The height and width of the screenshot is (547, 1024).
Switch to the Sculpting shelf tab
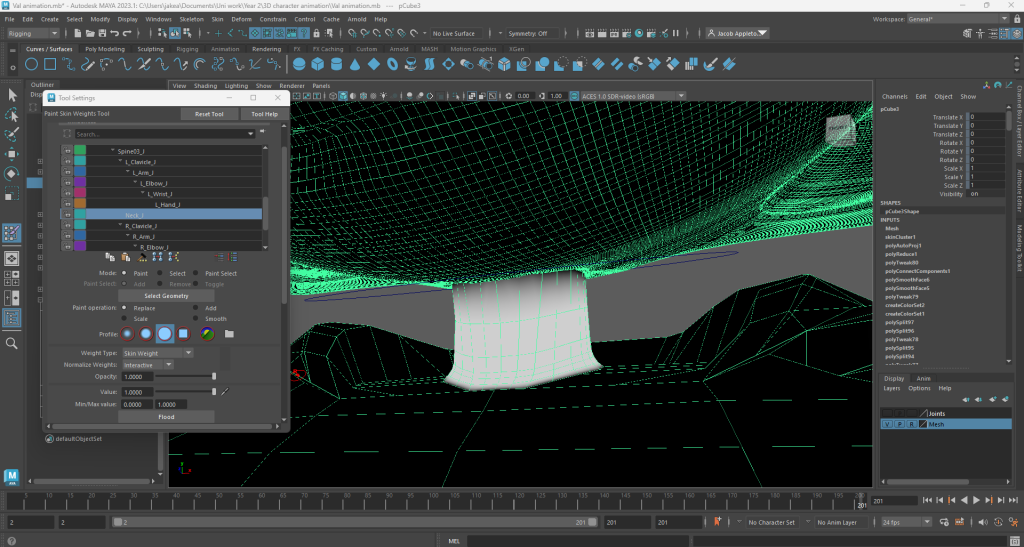coord(150,48)
